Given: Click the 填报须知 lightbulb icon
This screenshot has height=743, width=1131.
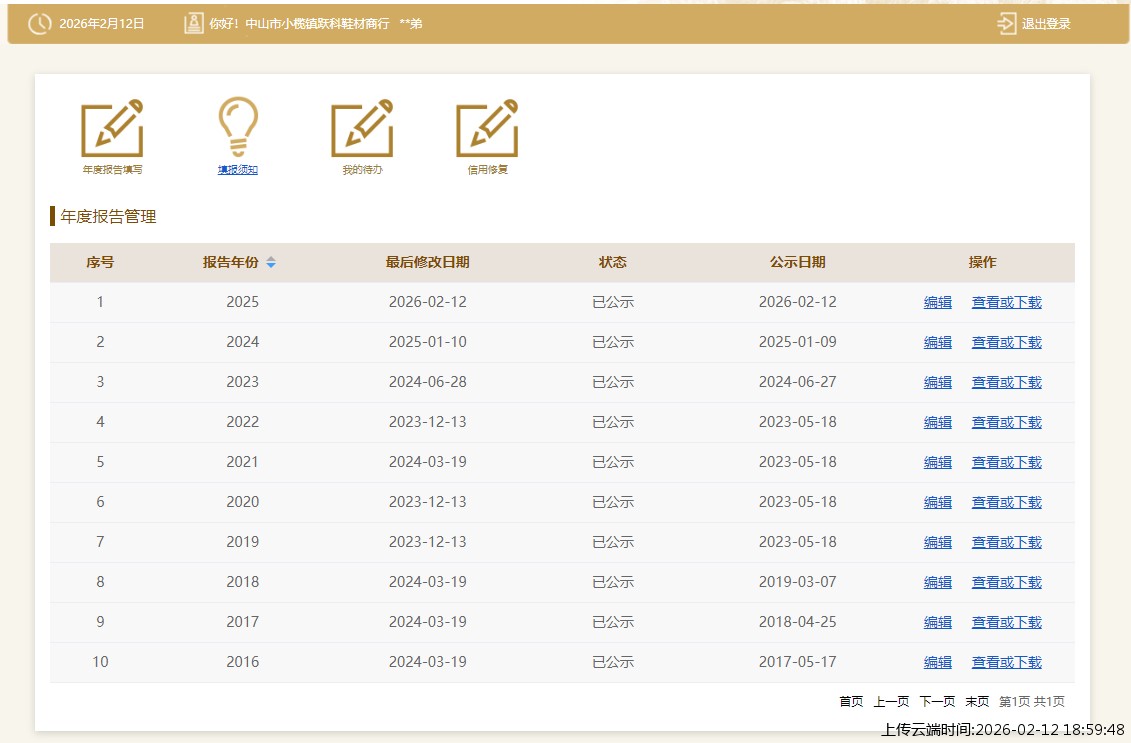Looking at the screenshot, I should coord(238,127).
